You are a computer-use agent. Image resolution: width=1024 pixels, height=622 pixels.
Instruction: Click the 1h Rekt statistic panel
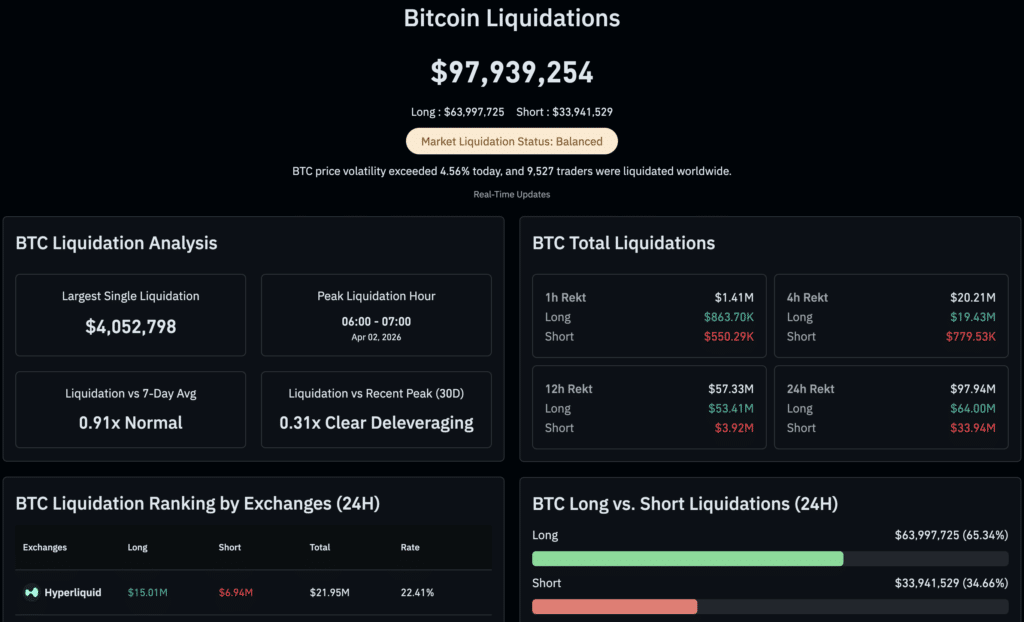(x=649, y=316)
